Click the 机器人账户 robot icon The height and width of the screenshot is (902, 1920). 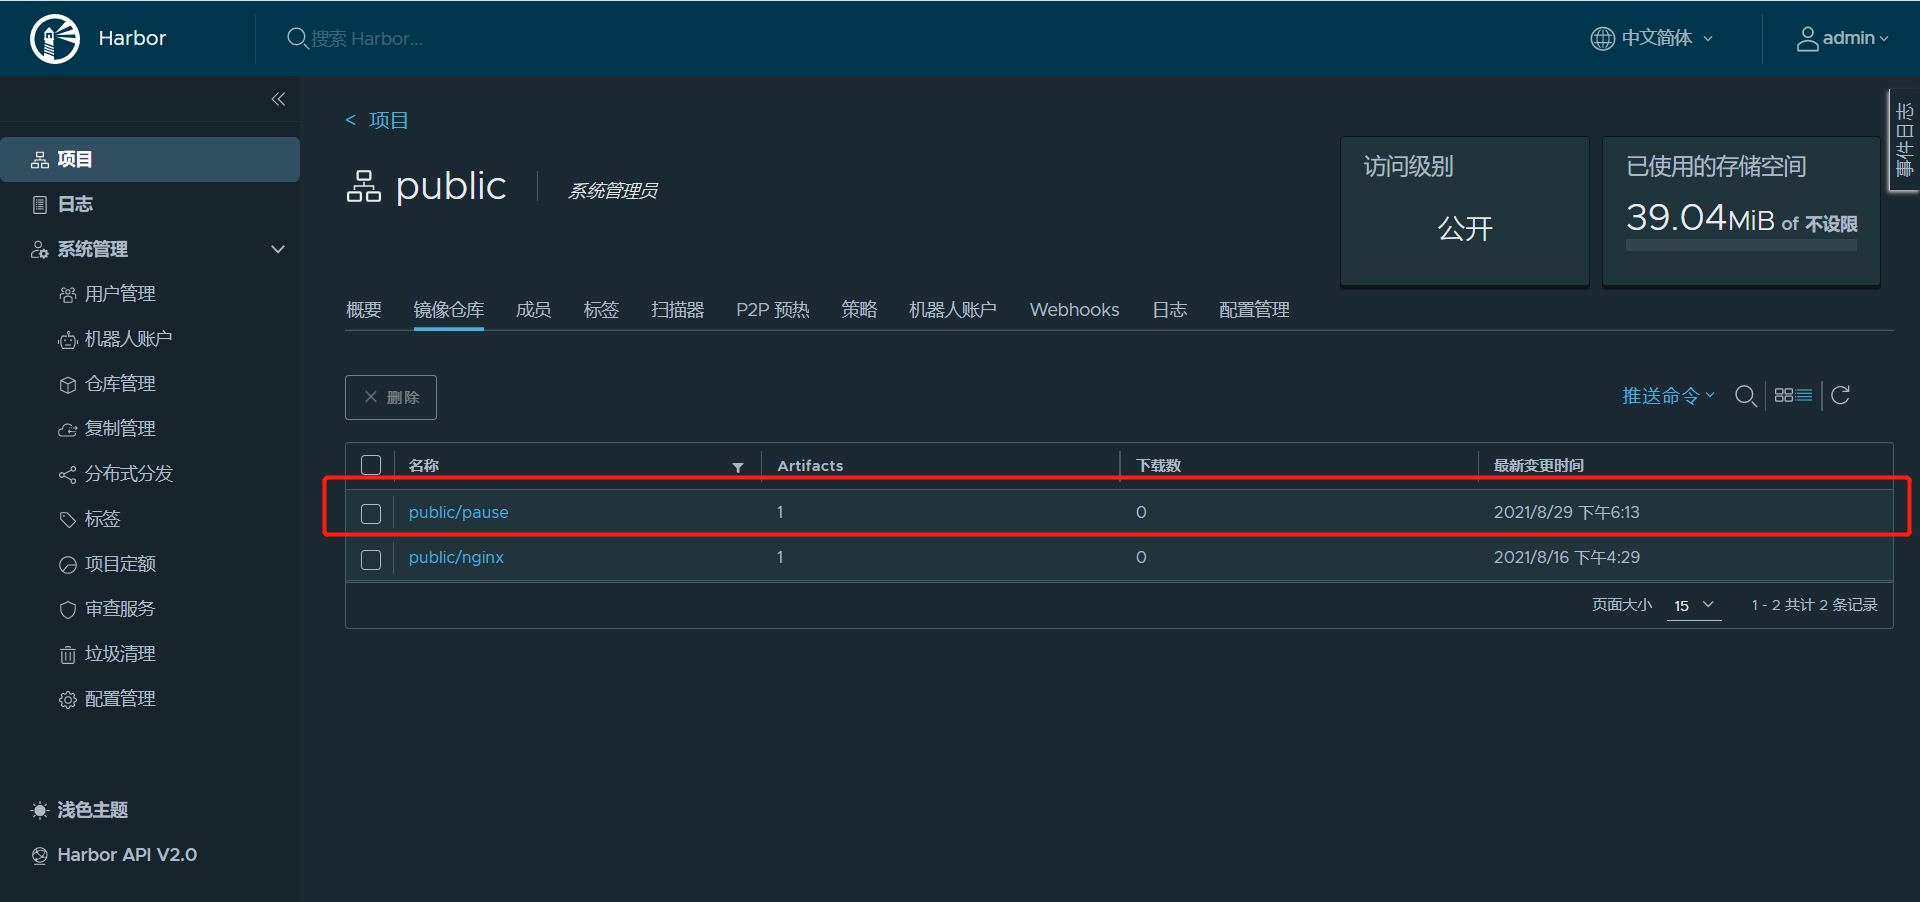(x=67, y=340)
